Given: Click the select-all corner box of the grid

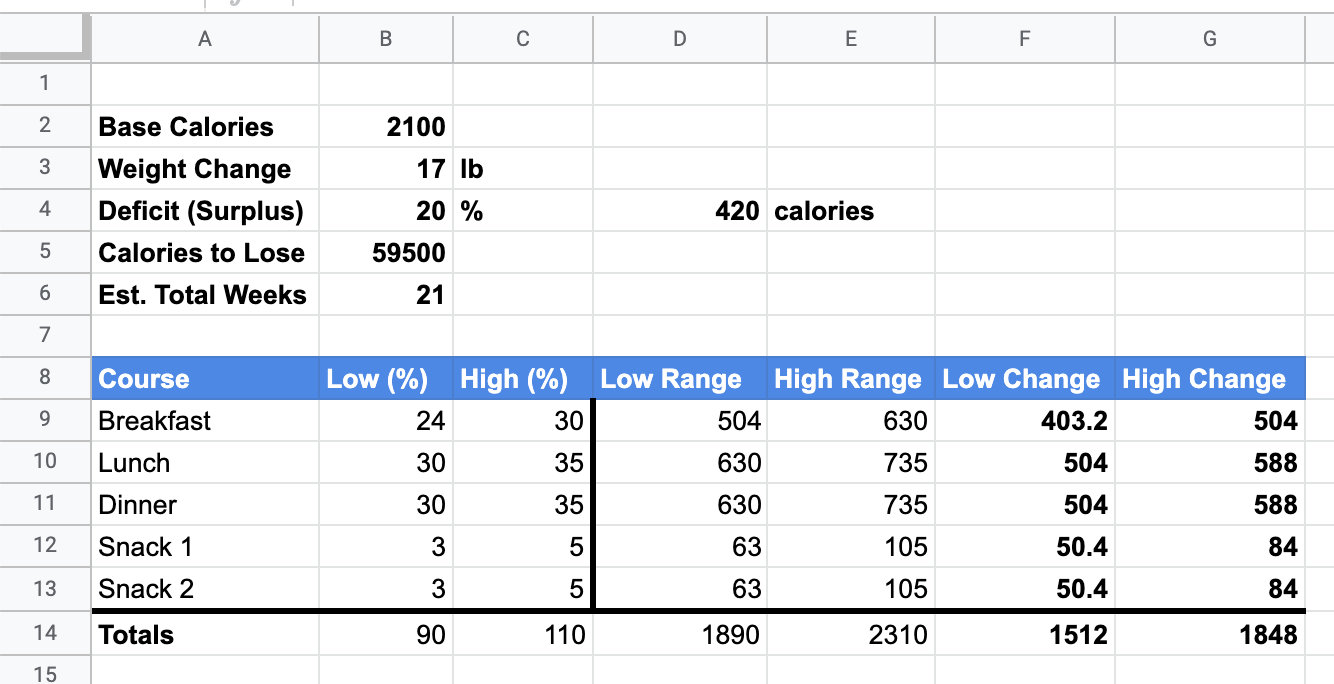Looking at the screenshot, I should pos(45,39).
